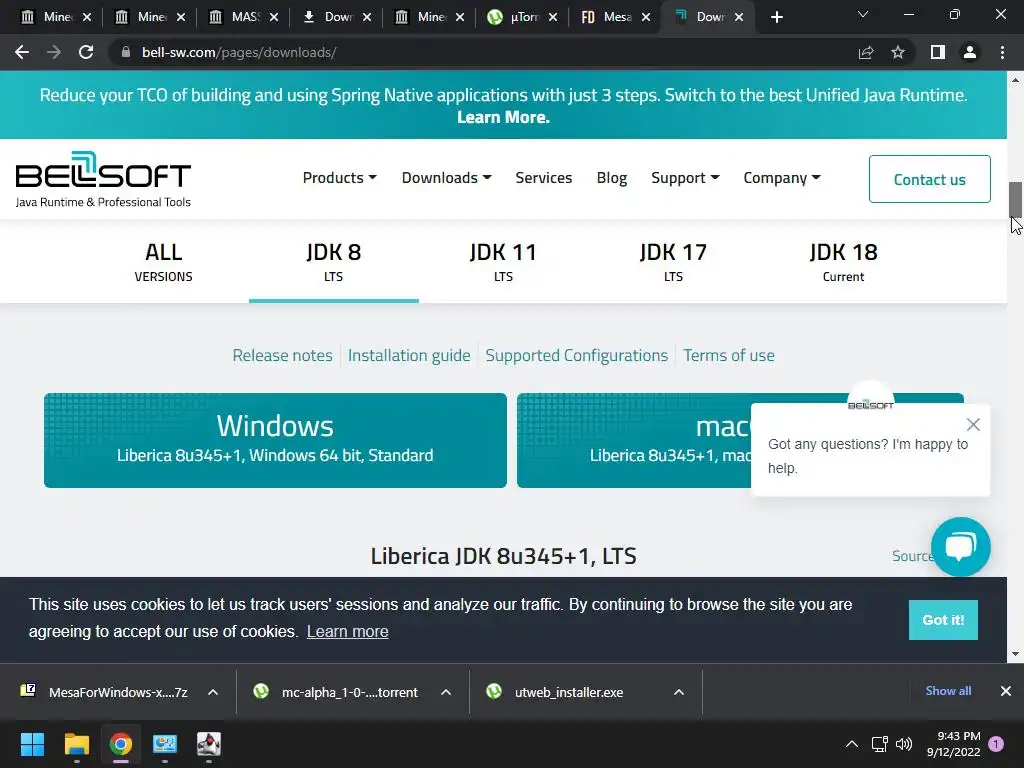Click the macOS download tile
The width and height of the screenshot is (1024, 768).
click(633, 440)
